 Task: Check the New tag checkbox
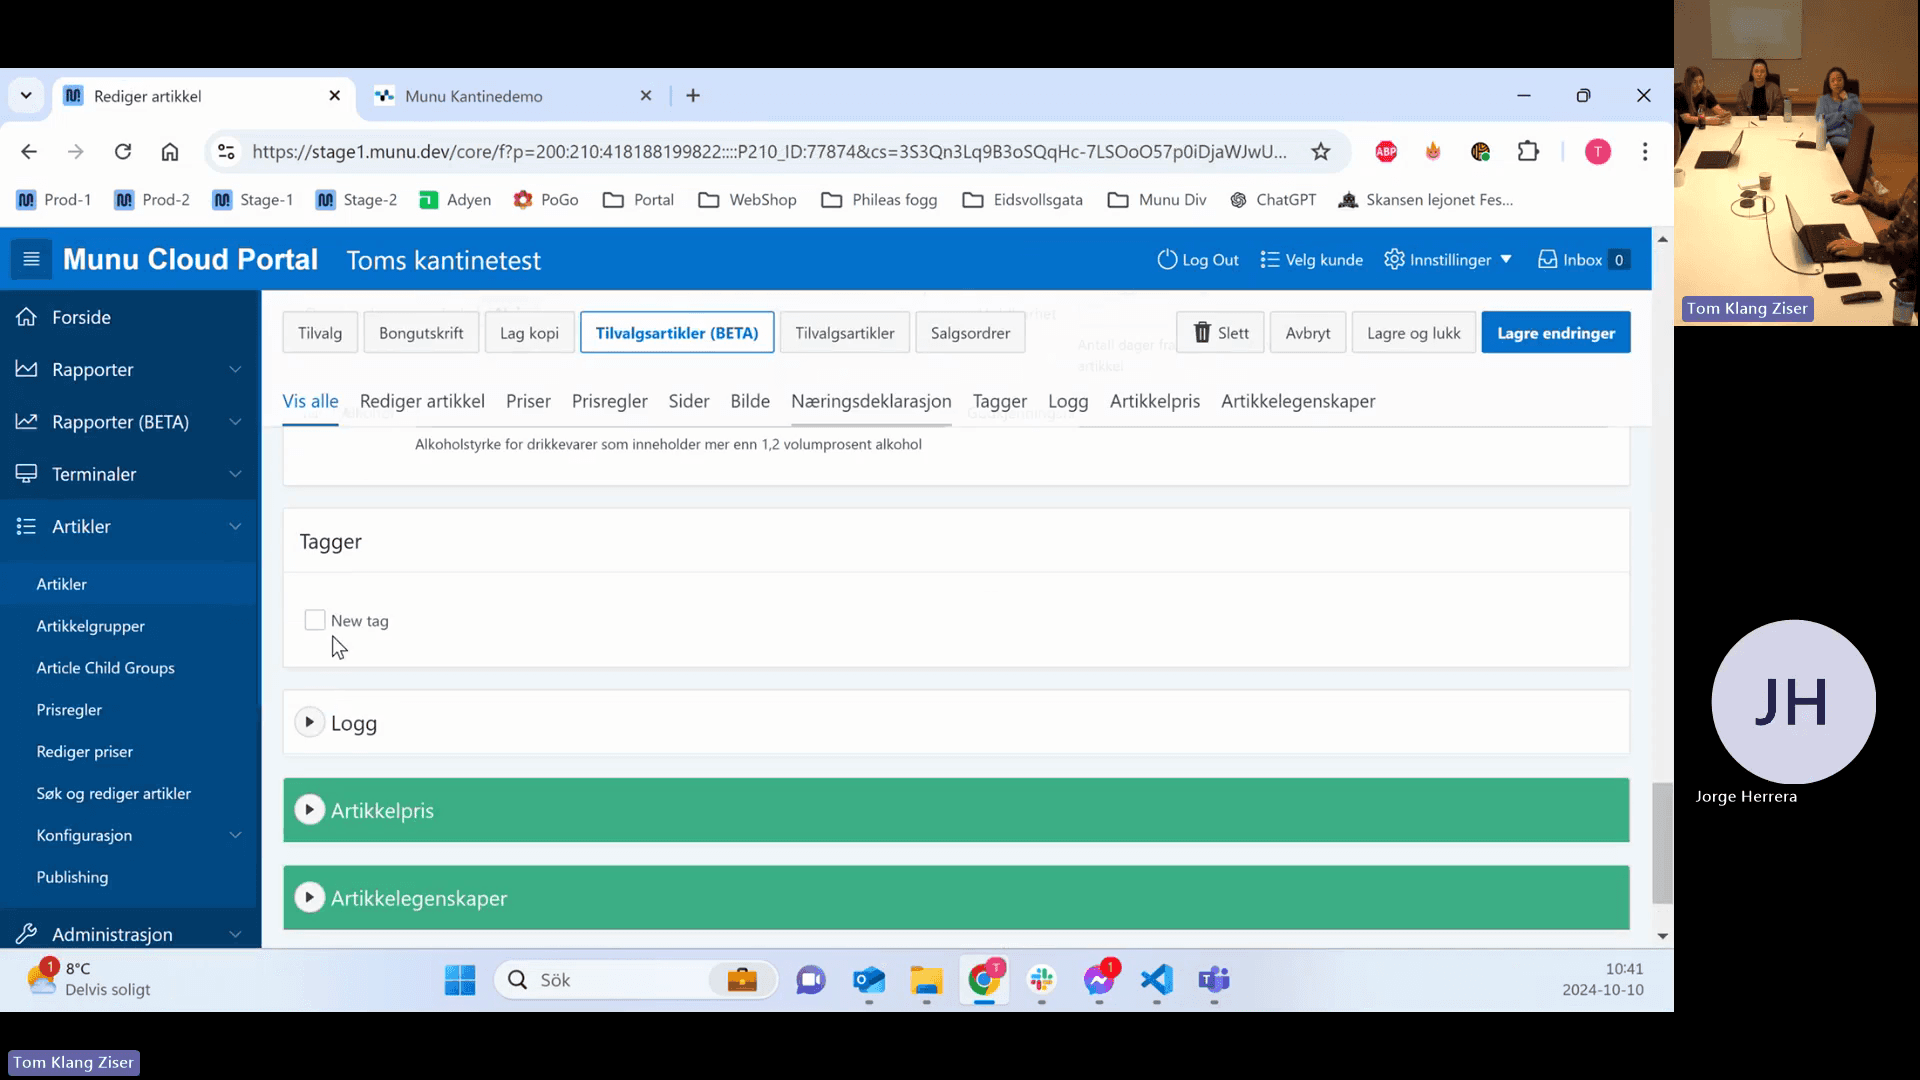click(x=315, y=620)
